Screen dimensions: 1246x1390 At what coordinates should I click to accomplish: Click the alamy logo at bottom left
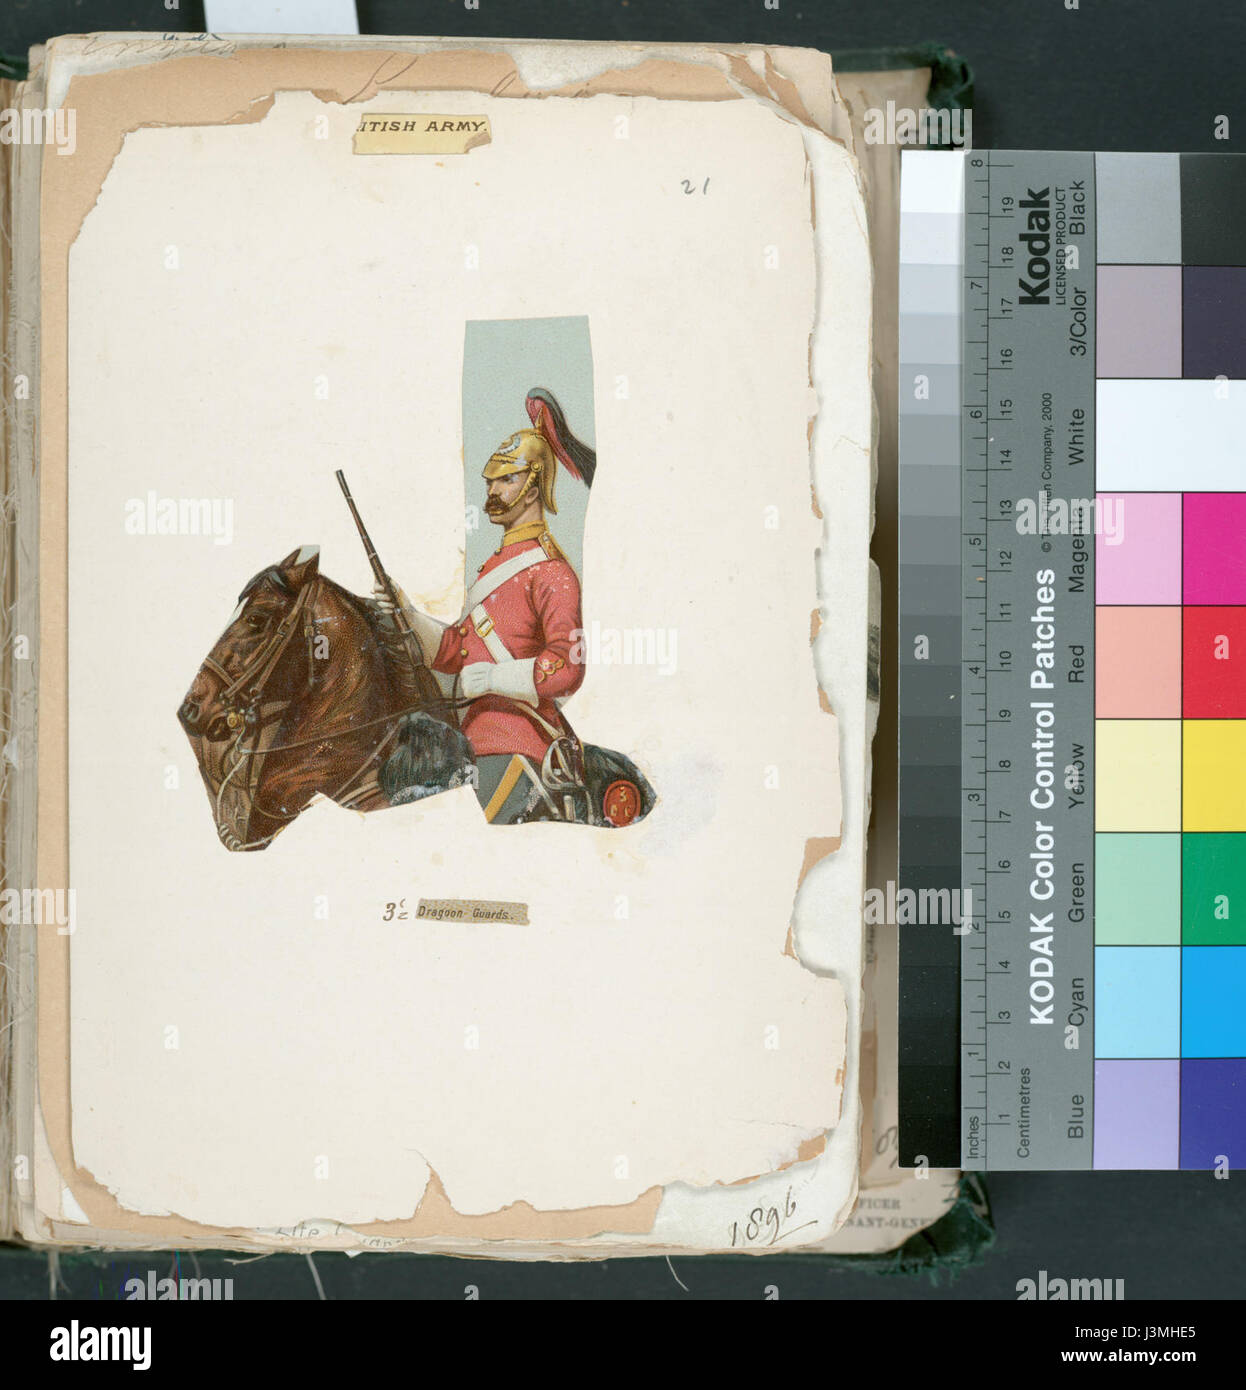[100, 1344]
